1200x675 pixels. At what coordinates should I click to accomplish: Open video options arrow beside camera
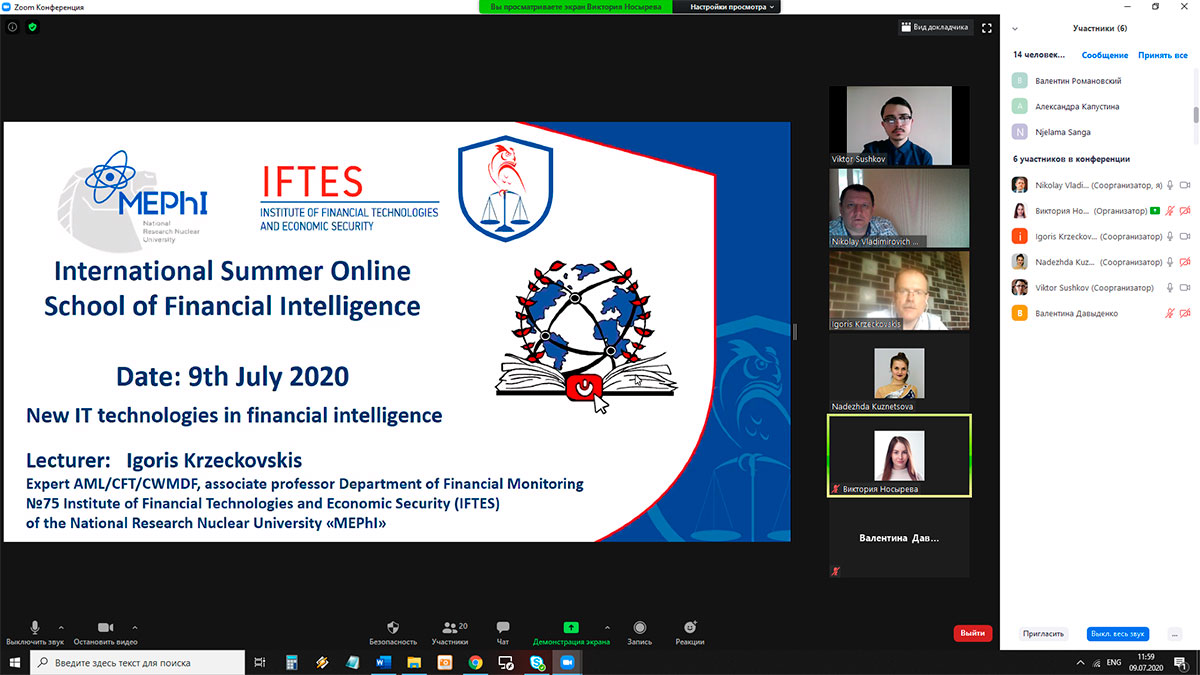(x=135, y=627)
